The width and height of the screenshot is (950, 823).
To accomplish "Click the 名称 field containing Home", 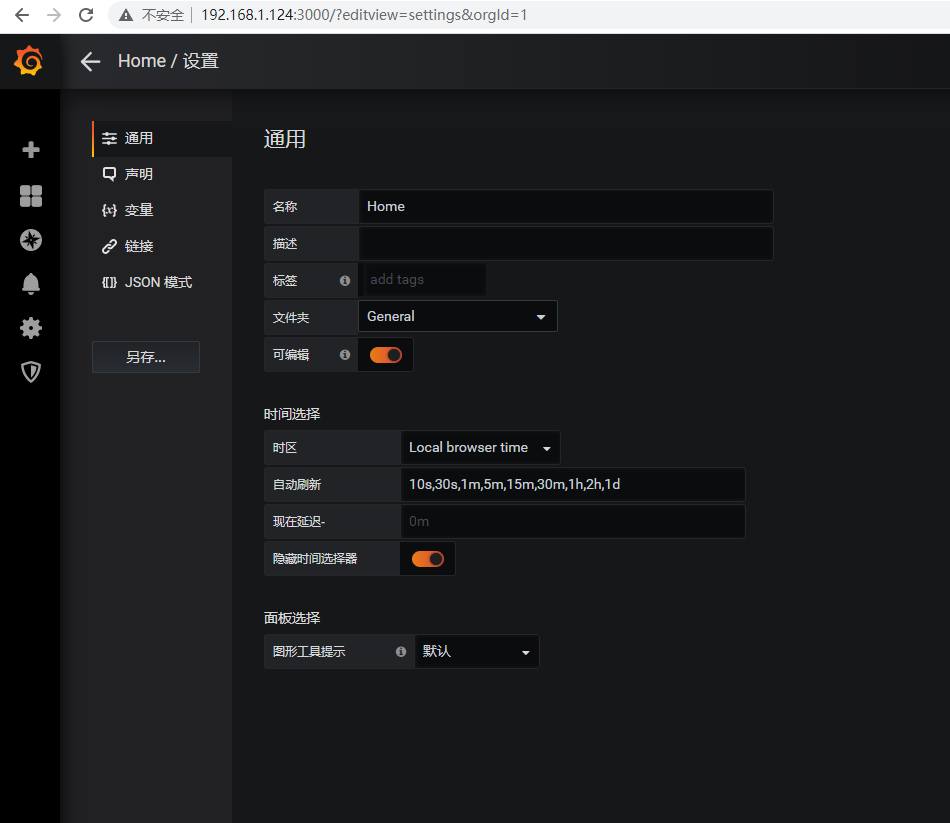I will pyautogui.click(x=566, y=207).
